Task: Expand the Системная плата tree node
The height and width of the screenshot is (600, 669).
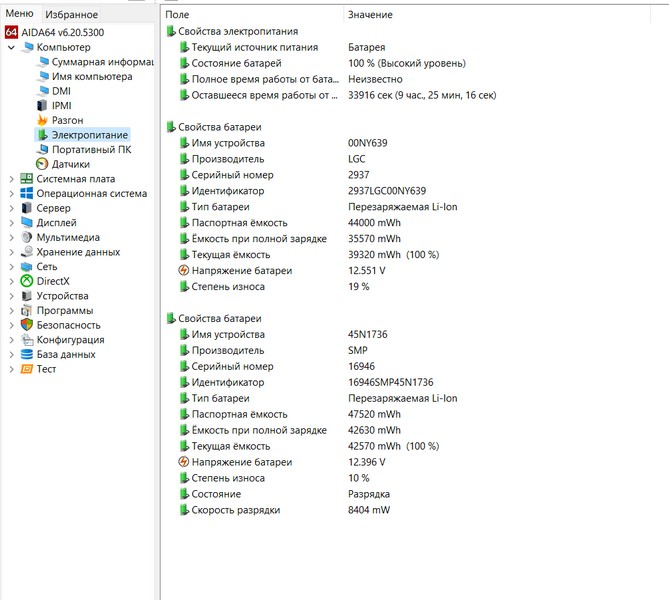Action: (11, 179)
